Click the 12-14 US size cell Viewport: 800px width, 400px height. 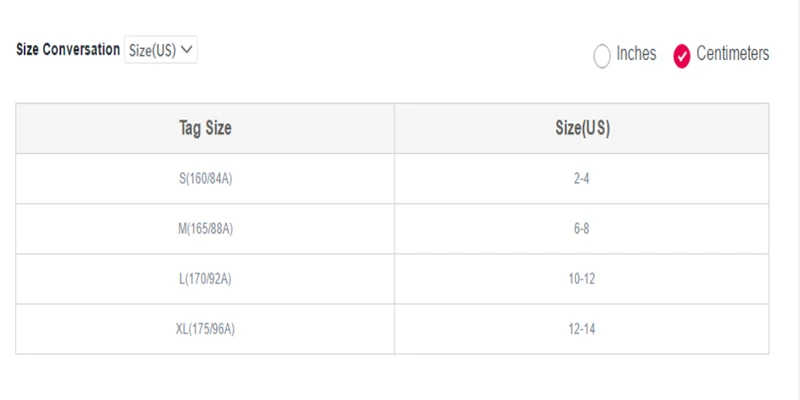[x=582, y=329]
